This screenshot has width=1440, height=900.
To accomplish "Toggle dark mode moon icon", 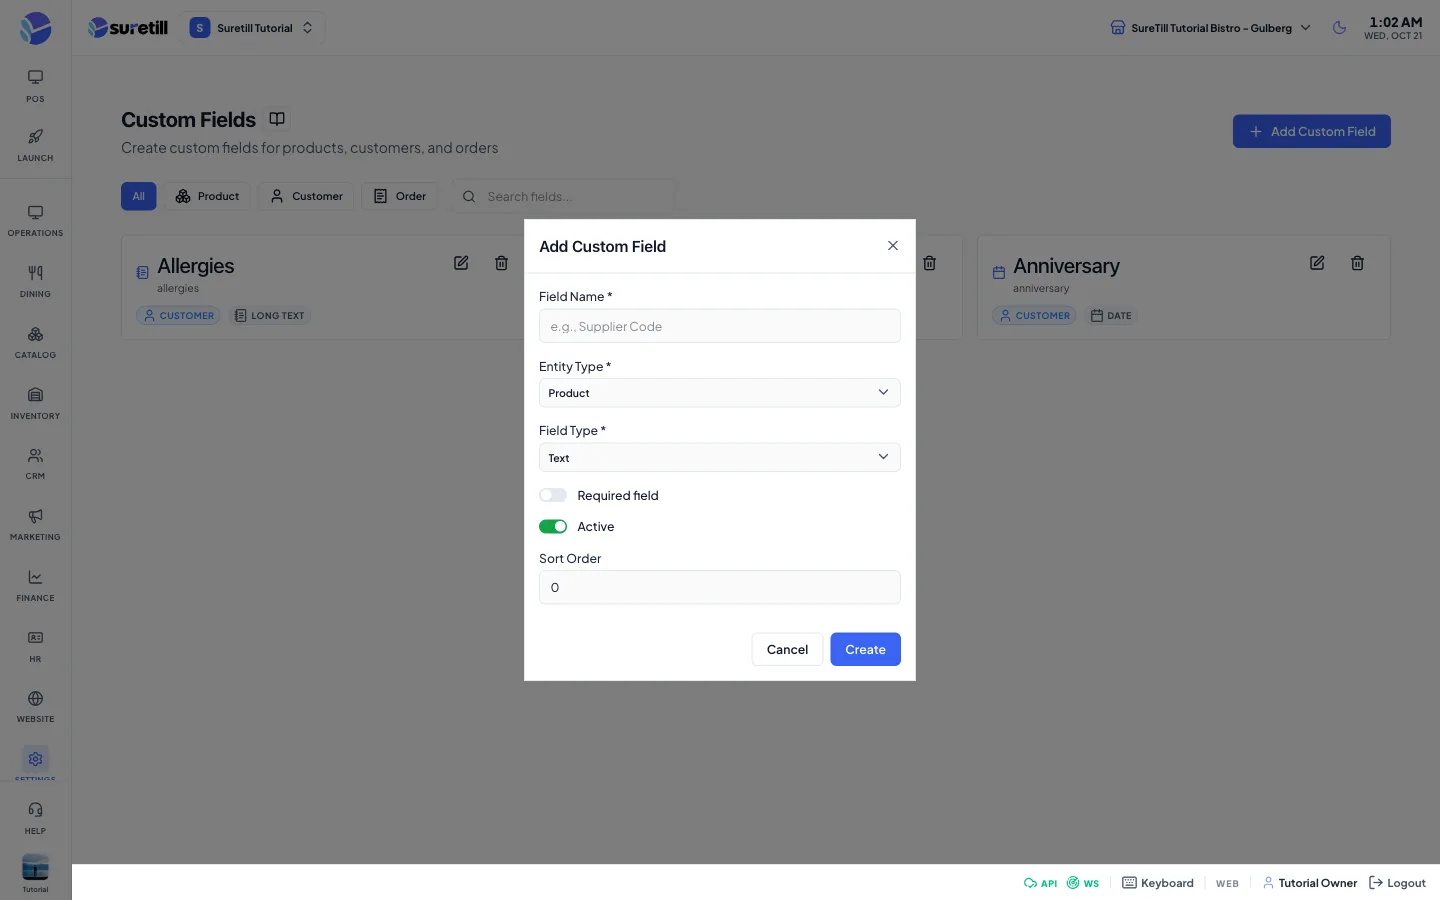I will click(x=1339, y=28).
